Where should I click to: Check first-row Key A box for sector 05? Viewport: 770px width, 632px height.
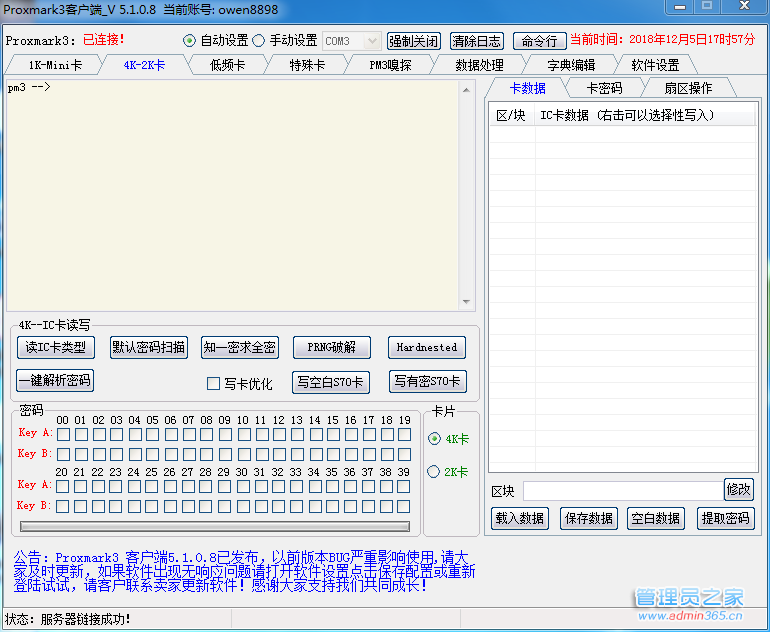[x=153, y=435]
